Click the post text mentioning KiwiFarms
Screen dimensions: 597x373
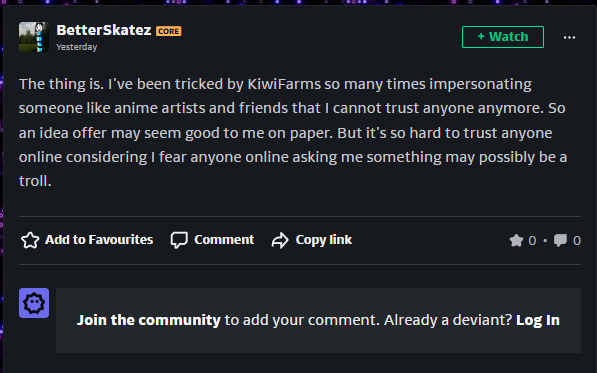[x=293, y=132]
